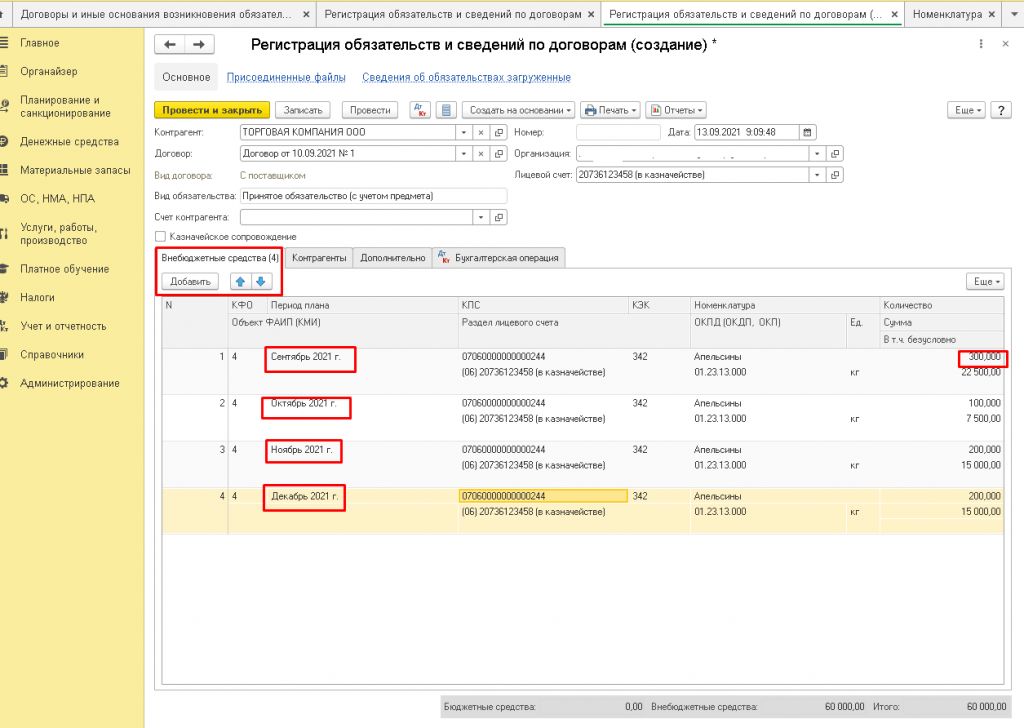
Task: Open the Присоединенные файлы link
Action: pos(286,77)
